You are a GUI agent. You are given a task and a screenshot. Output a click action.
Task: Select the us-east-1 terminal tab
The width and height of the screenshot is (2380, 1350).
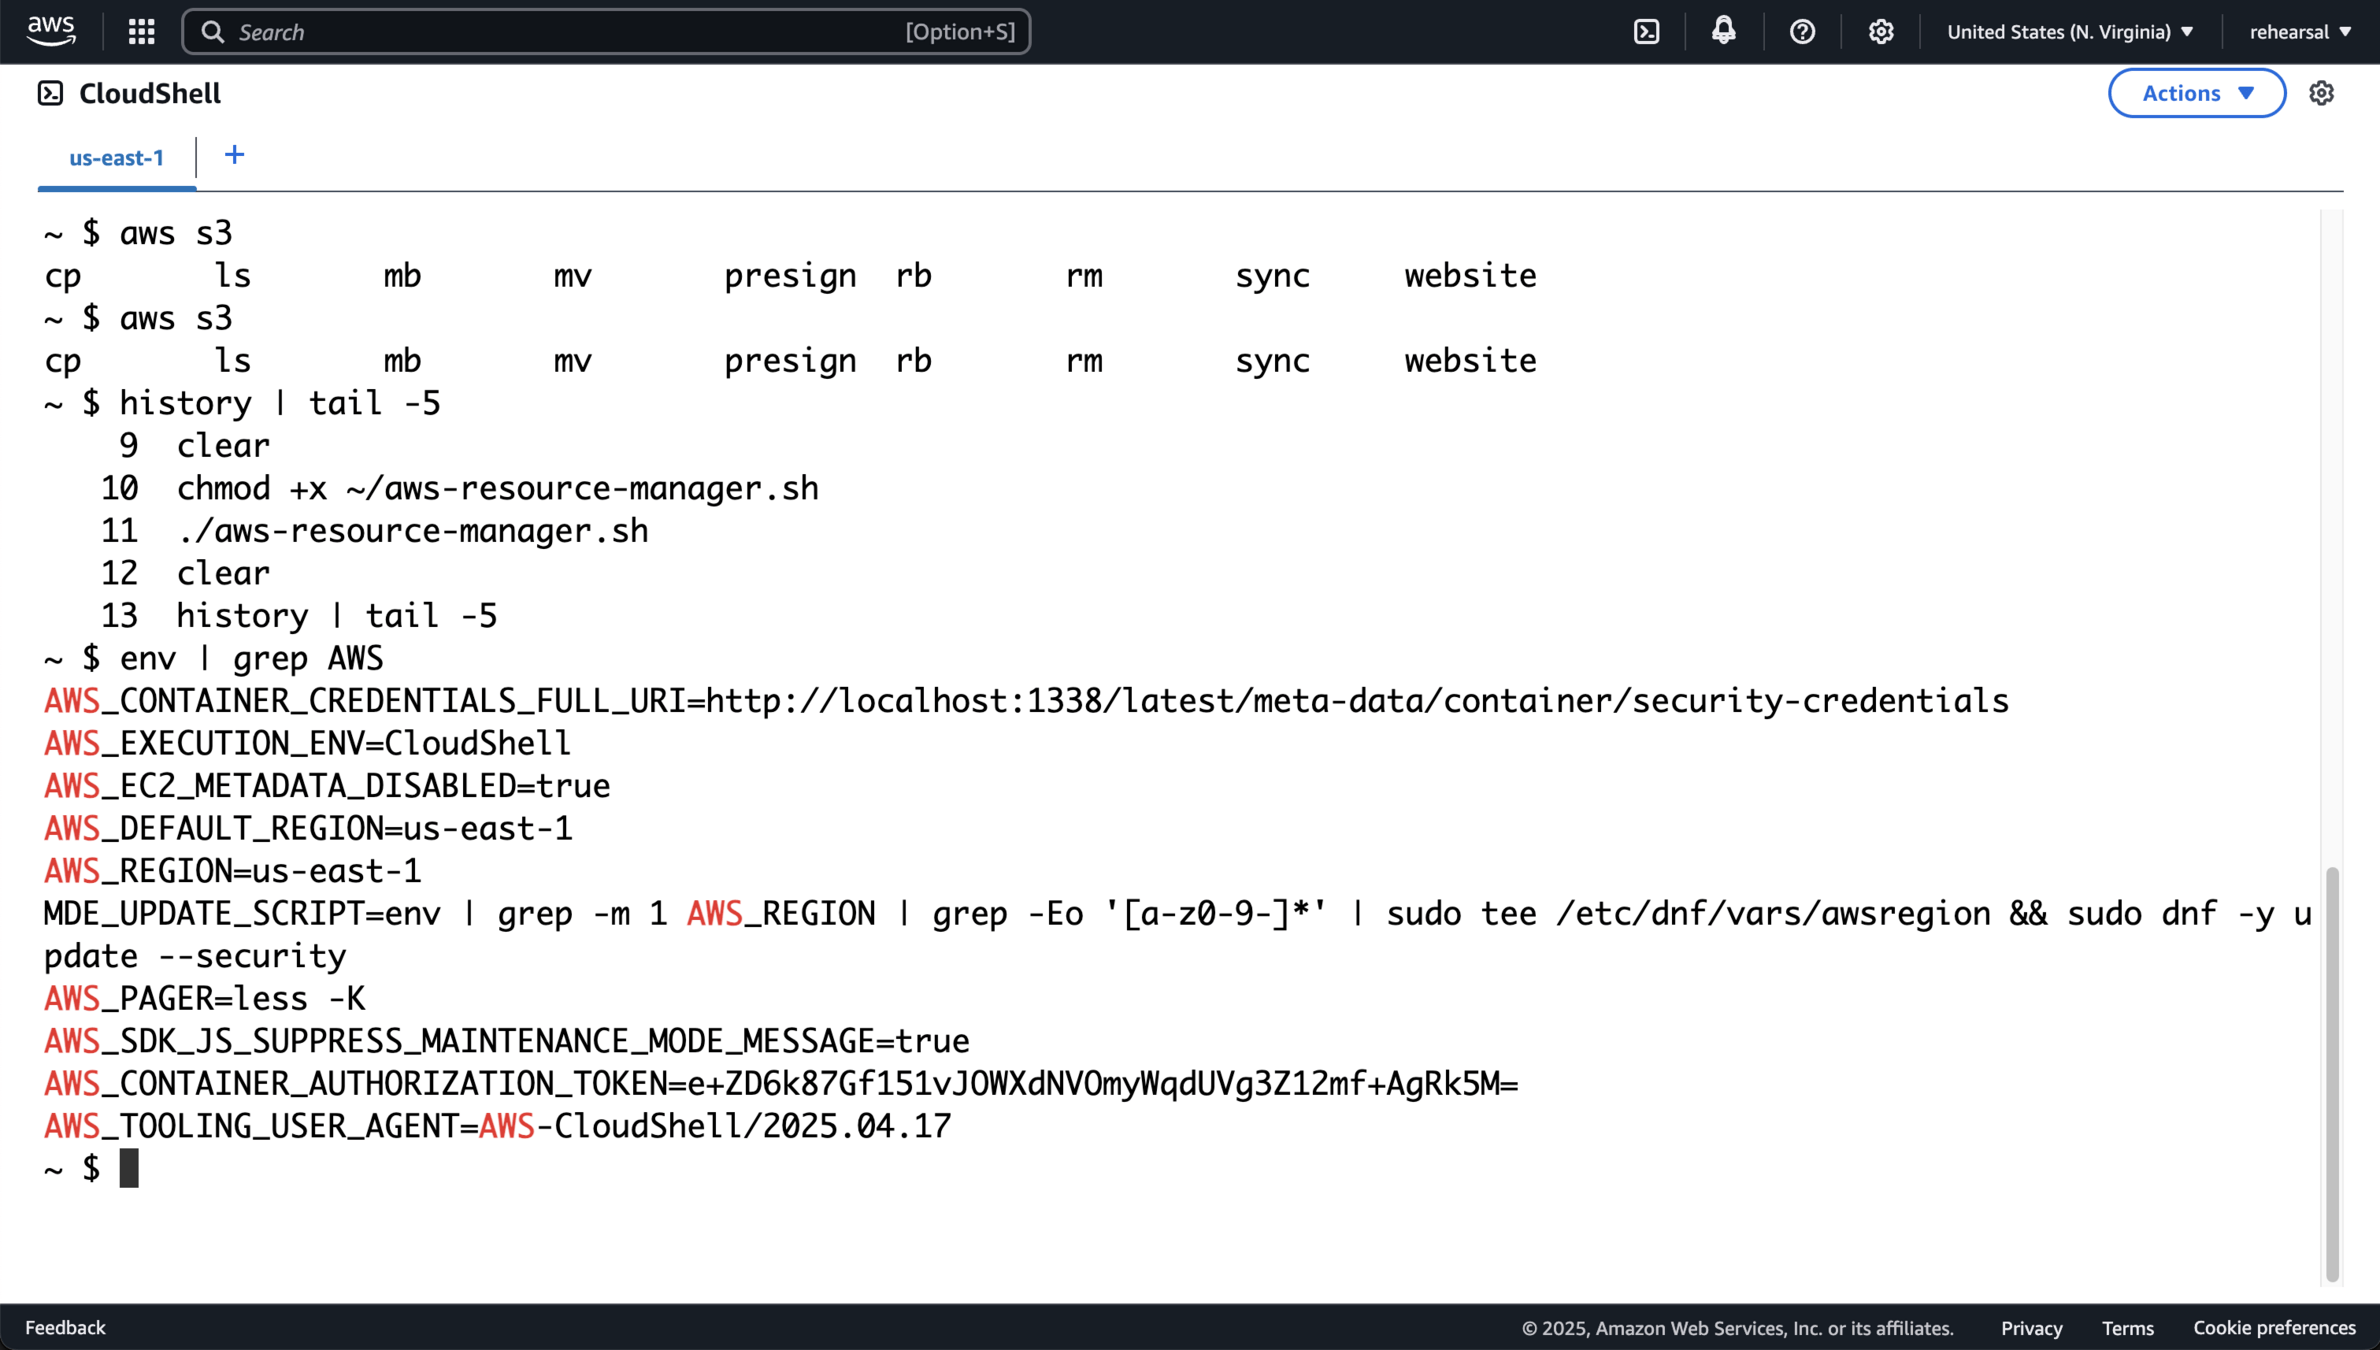tap(116, 158)
